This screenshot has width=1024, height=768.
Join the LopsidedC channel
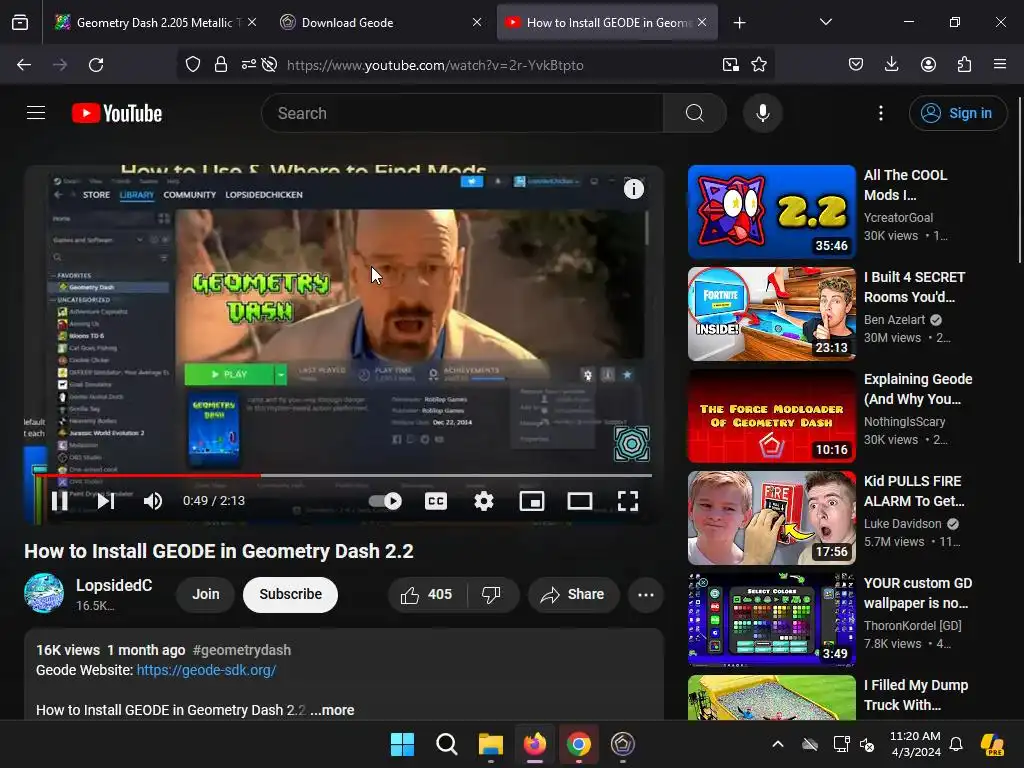tap(205, 595)
